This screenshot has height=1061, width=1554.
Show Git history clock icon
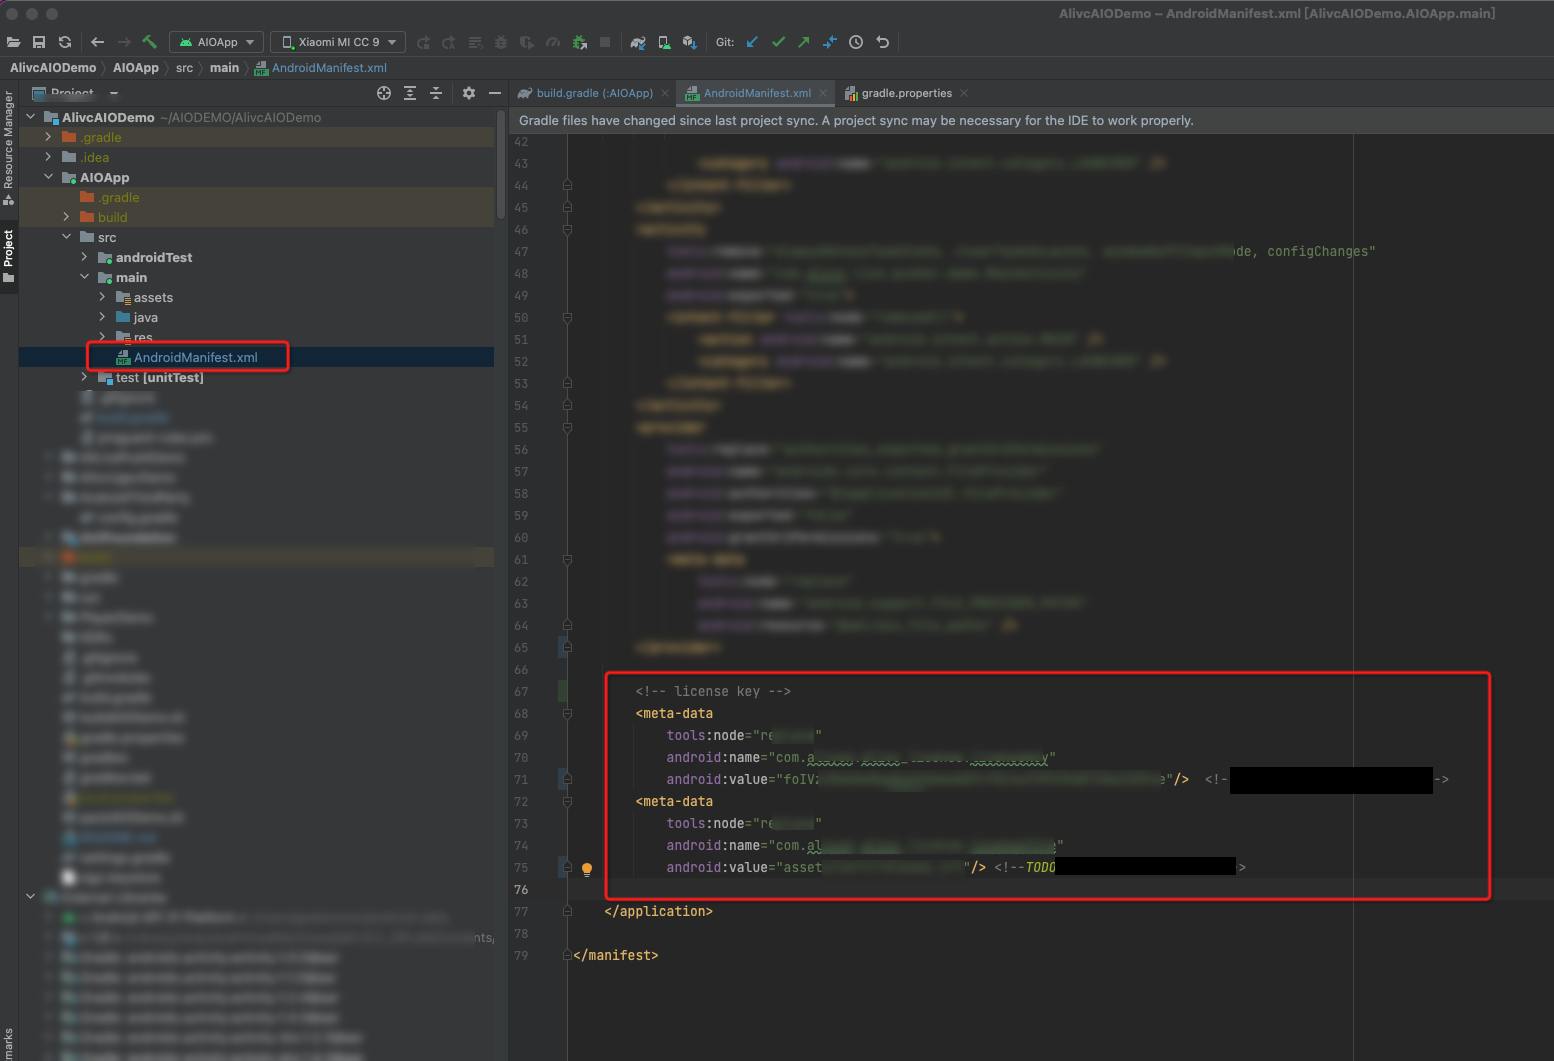[856, 42]
